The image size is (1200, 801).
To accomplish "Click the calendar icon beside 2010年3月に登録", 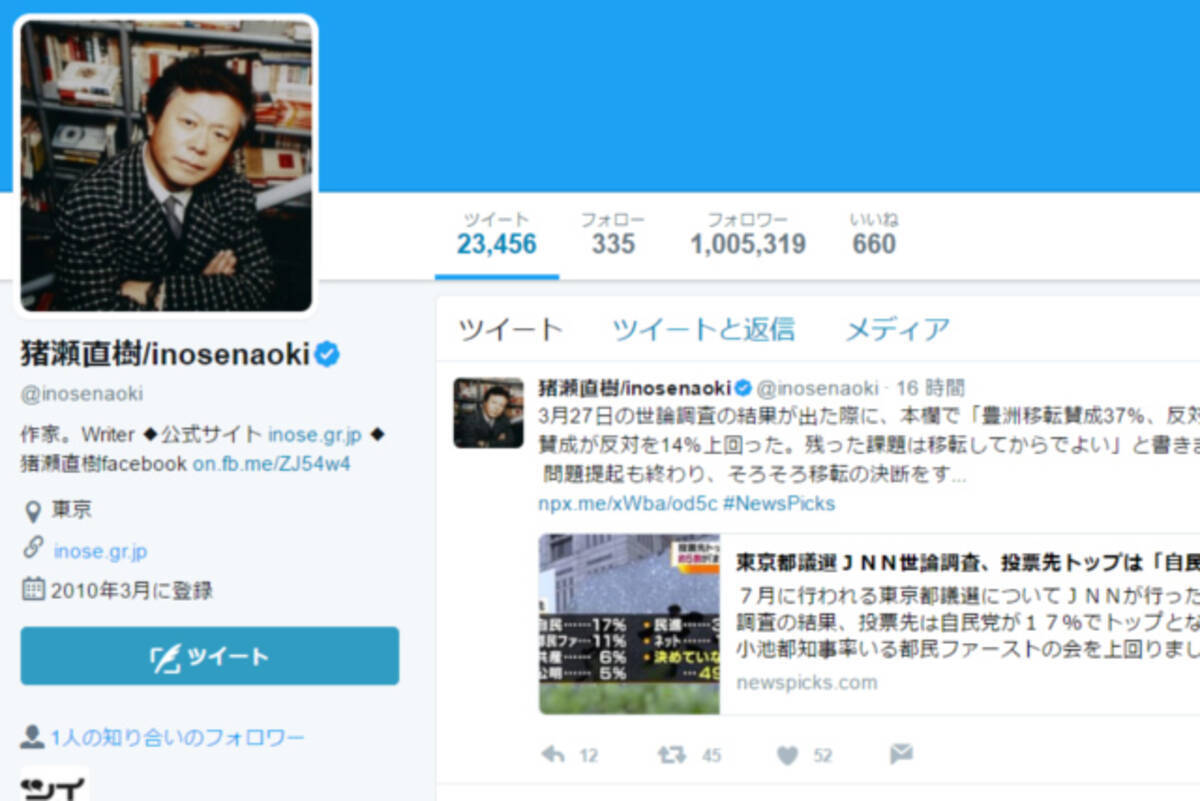I will [33, 589].
